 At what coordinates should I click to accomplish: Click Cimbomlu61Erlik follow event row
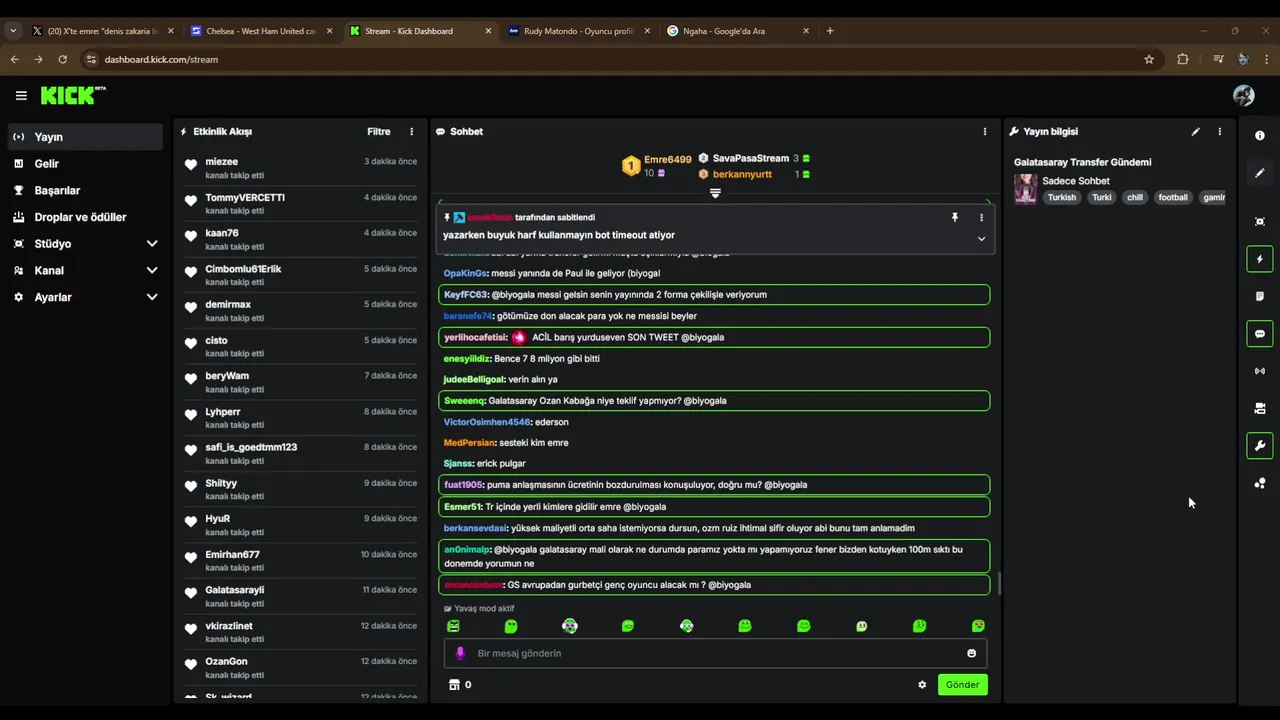pyautogui.click(x=300, y=275)
